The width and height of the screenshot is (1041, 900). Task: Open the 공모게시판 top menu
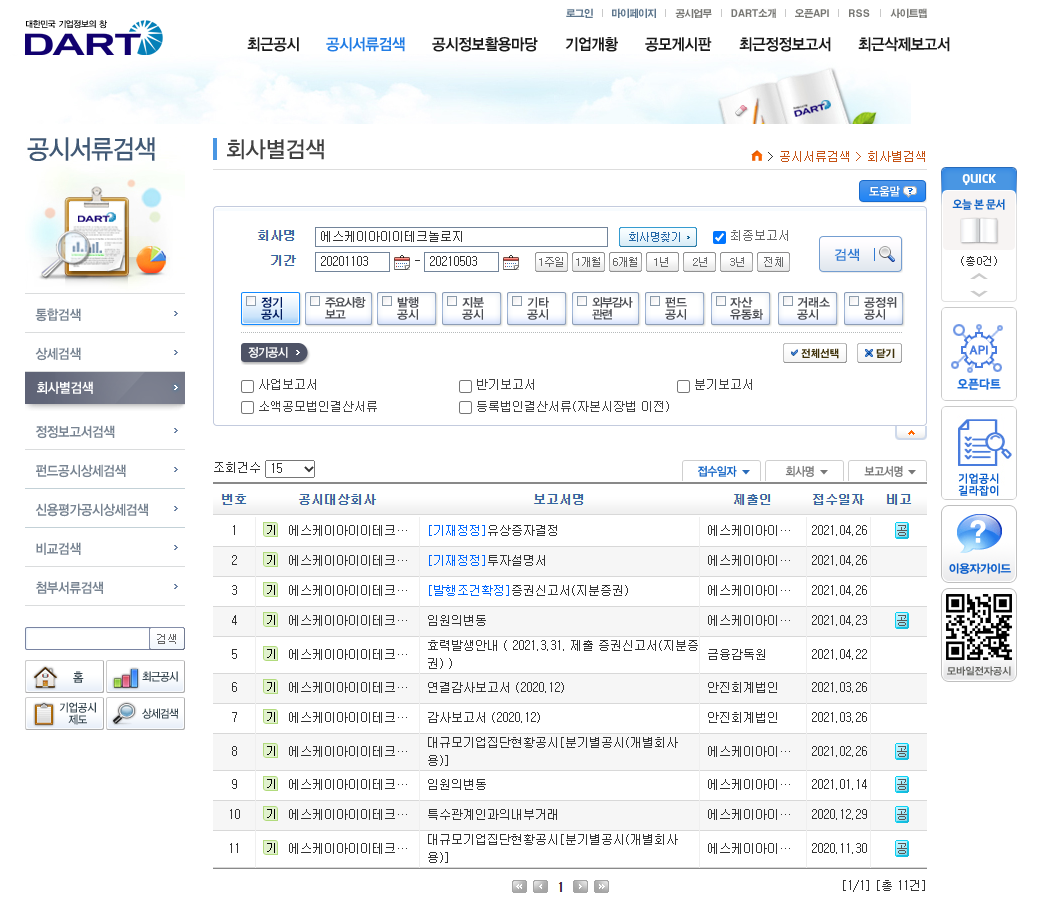[x=678, y=44]
